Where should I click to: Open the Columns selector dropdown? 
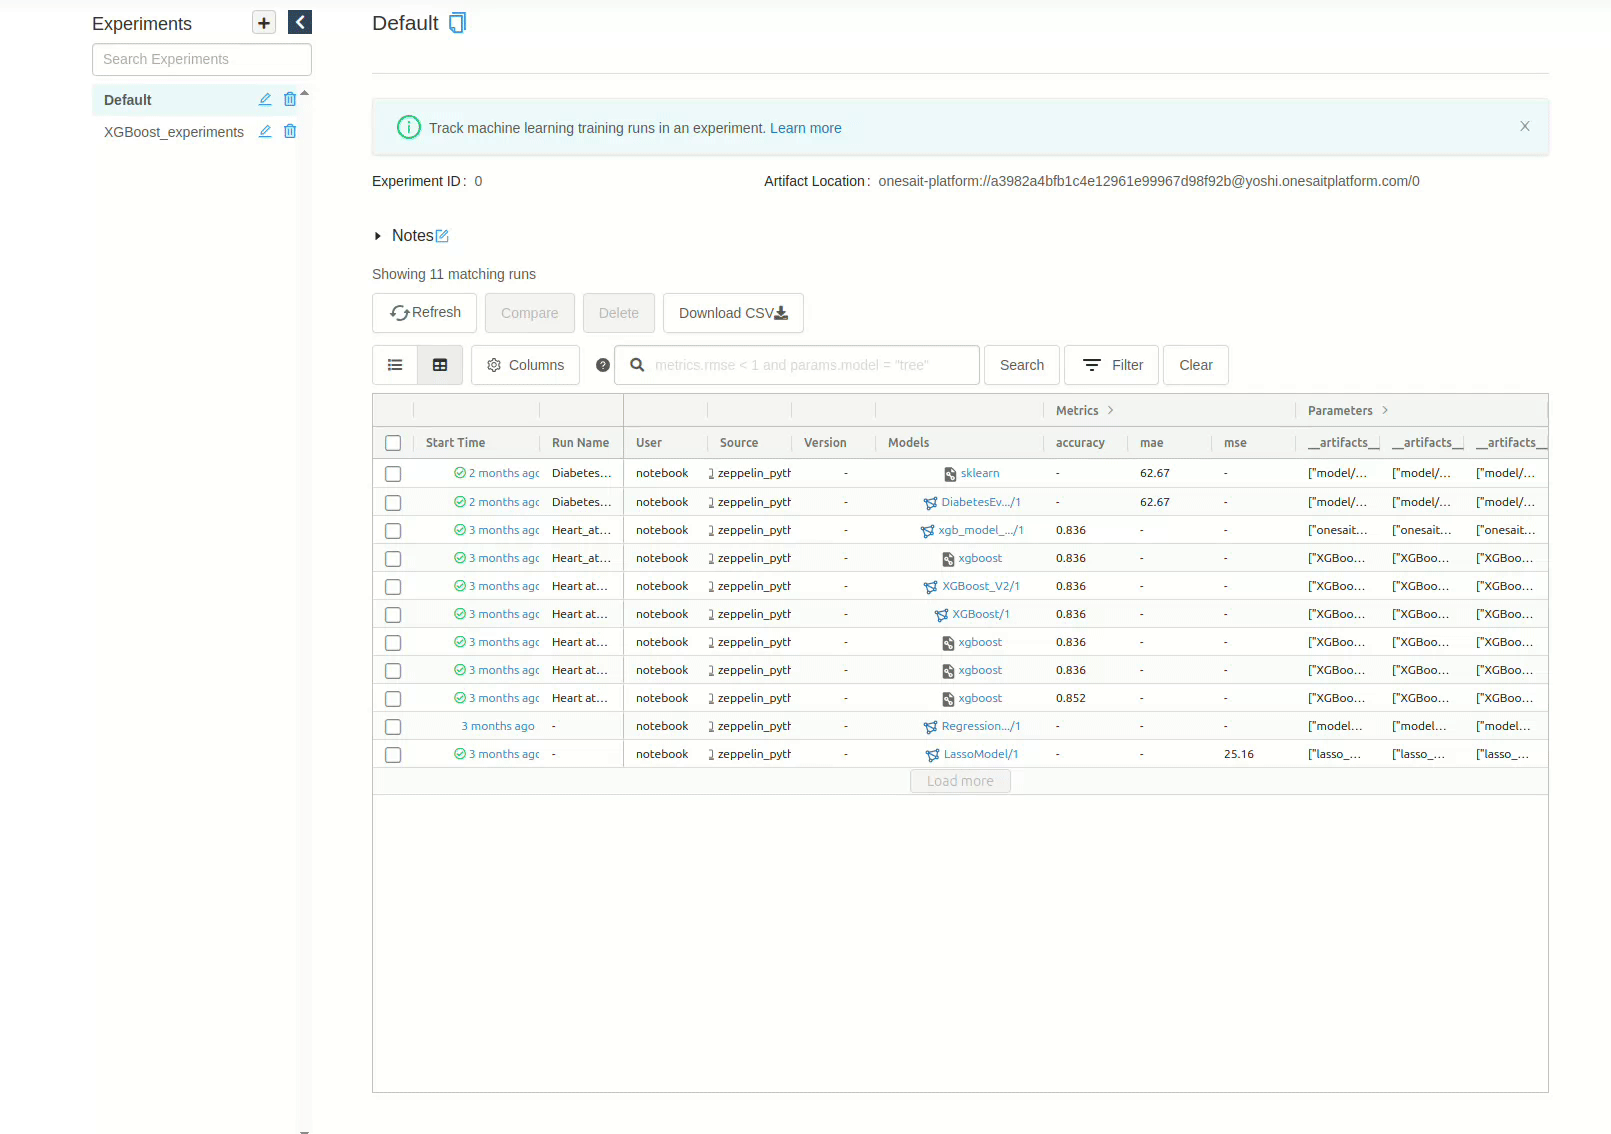[x=525, y=365]
